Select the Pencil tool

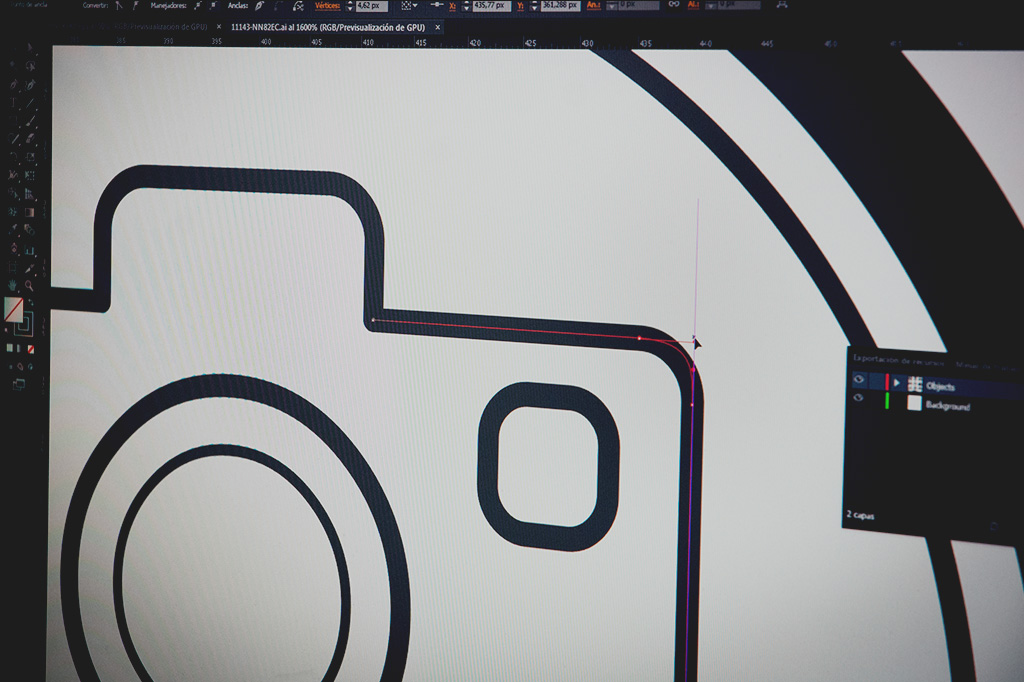(13, 139)
